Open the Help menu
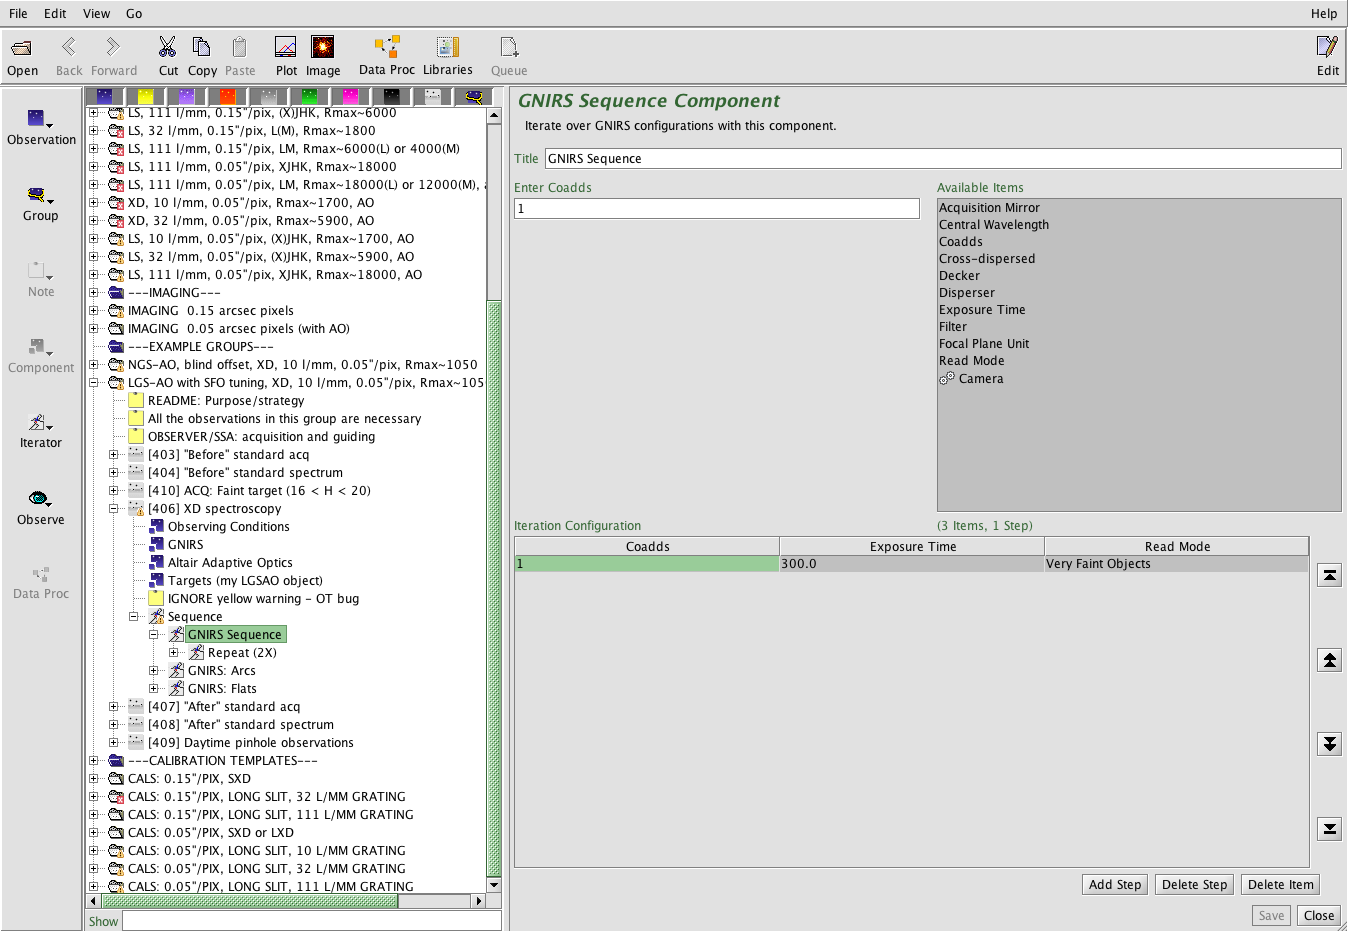Screen dimensions: 1348x931 pos(1324,14)
